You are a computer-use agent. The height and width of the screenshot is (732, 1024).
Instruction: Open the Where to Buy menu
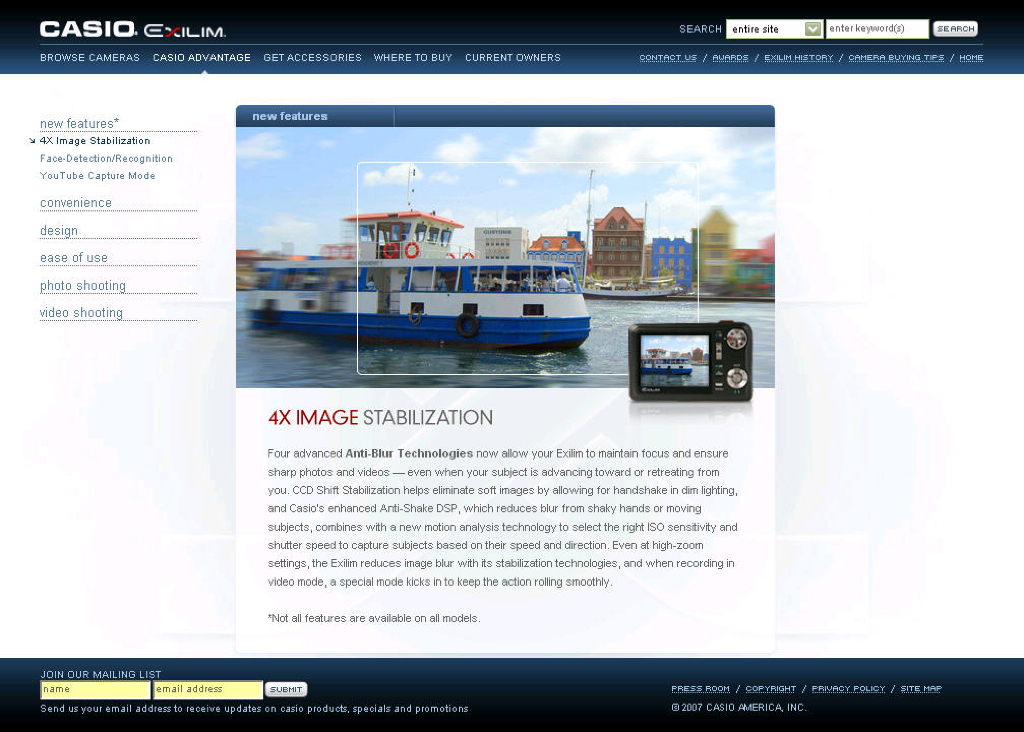[x=413, y=57]
